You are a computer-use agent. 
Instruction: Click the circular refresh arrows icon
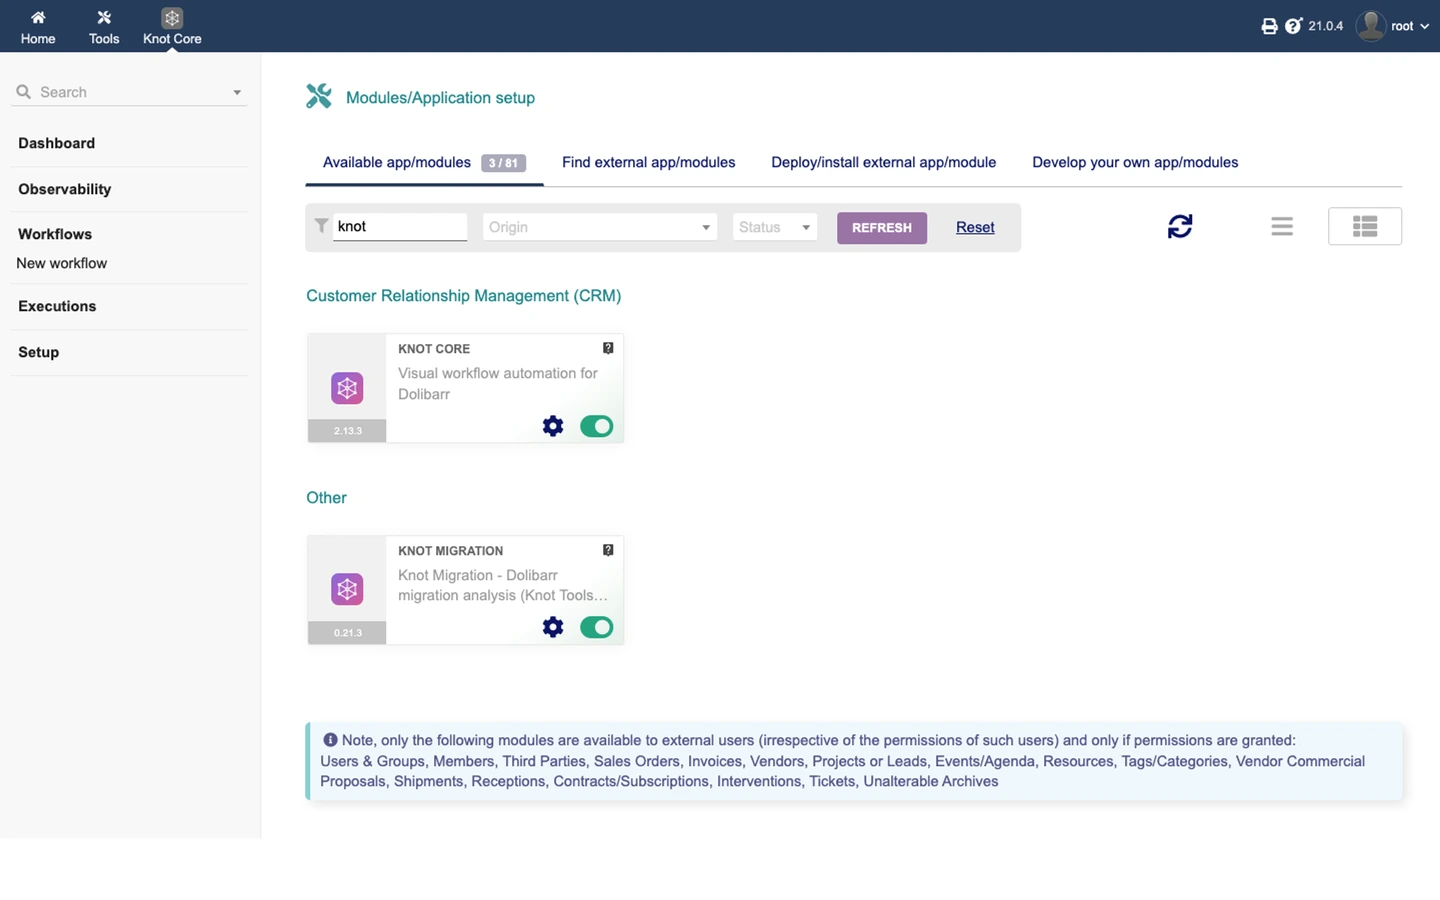[1180, 226]
